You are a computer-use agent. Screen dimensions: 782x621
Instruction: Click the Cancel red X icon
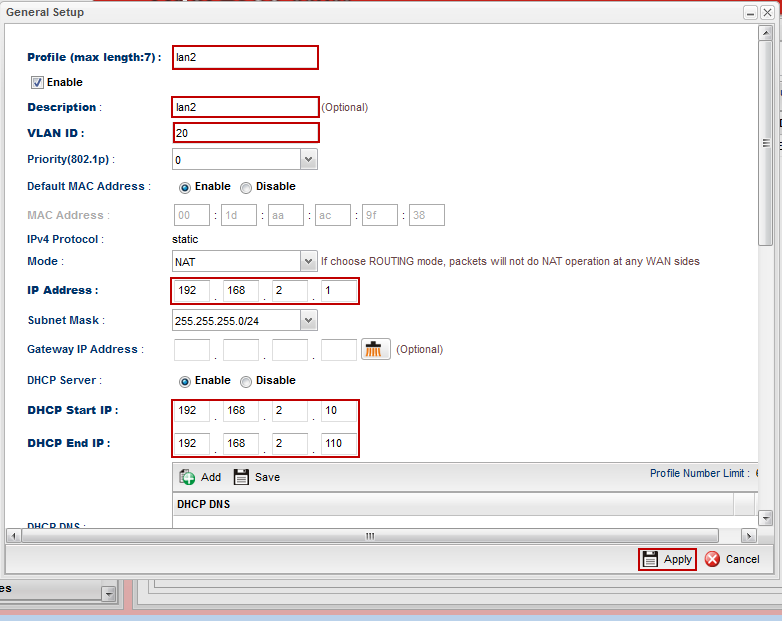tap(712, 559)
